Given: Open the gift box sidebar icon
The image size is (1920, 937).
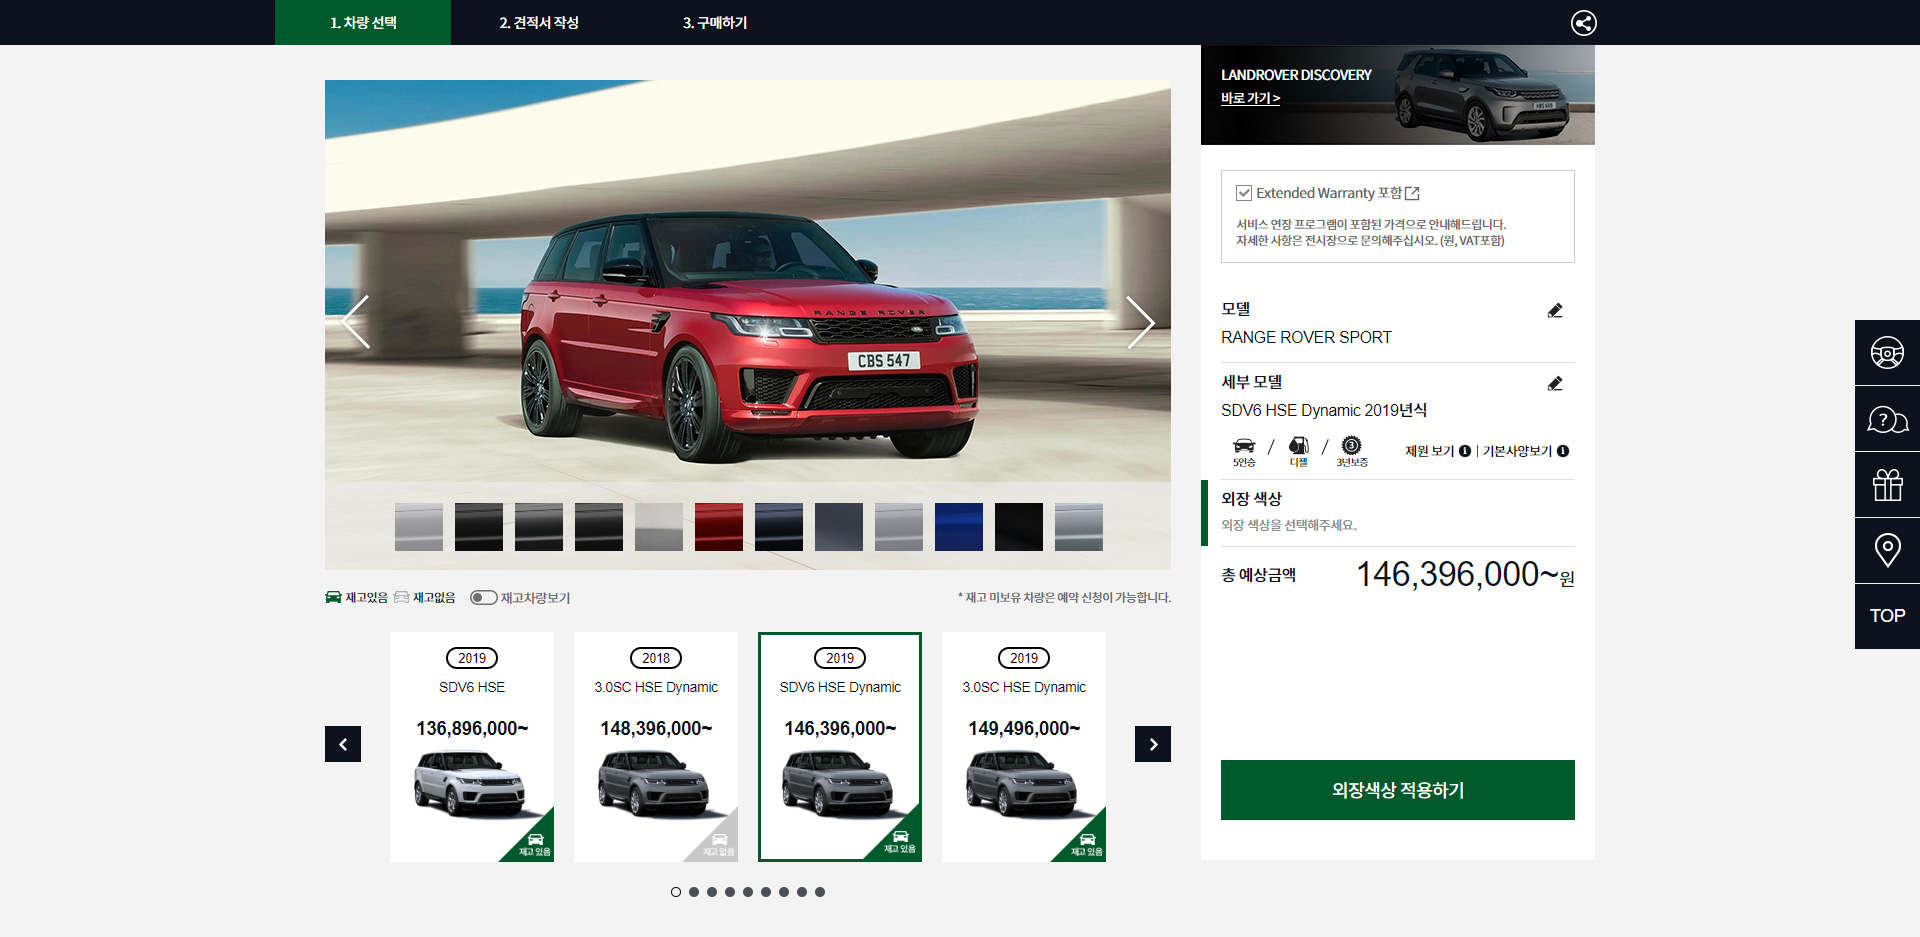Looking at the screenshot, I should pyautogui.click(x=1887, y=485).
